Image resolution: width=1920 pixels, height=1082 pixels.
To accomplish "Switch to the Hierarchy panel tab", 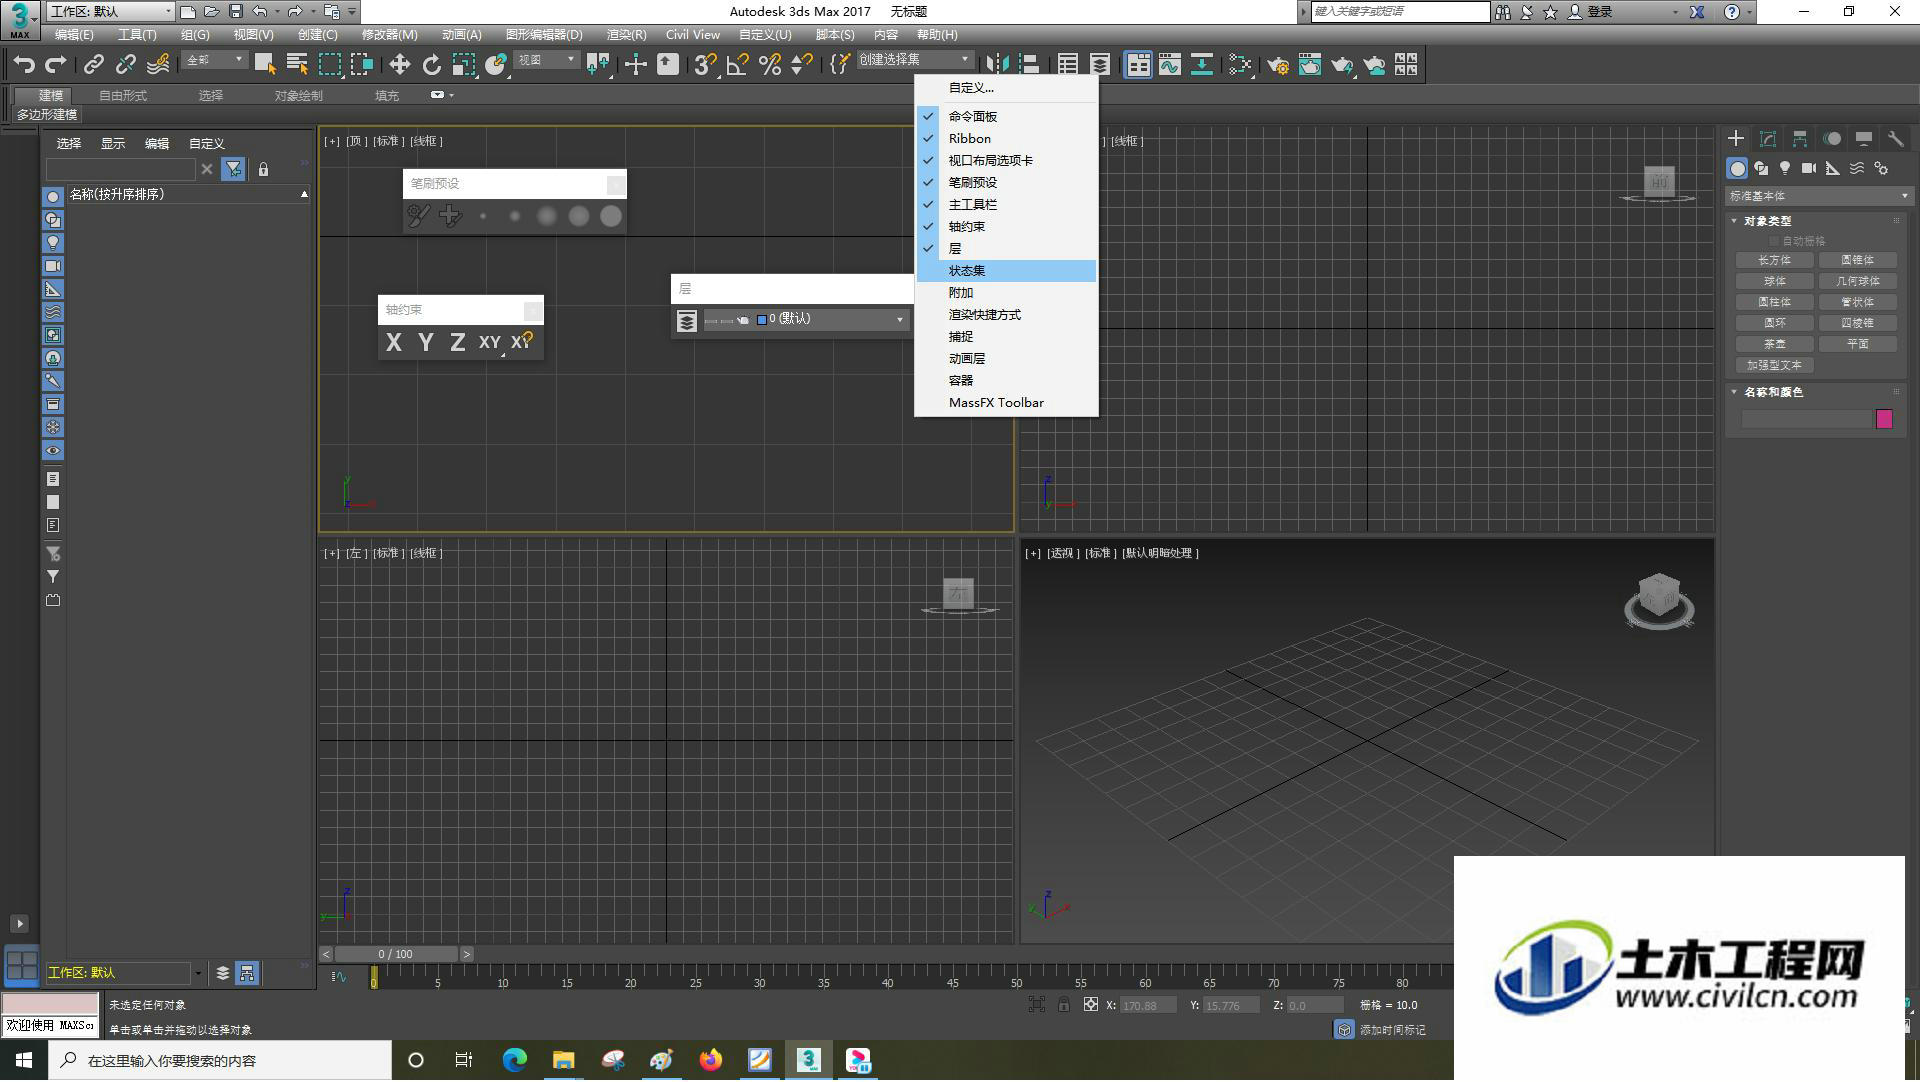I will [1800, 139].
